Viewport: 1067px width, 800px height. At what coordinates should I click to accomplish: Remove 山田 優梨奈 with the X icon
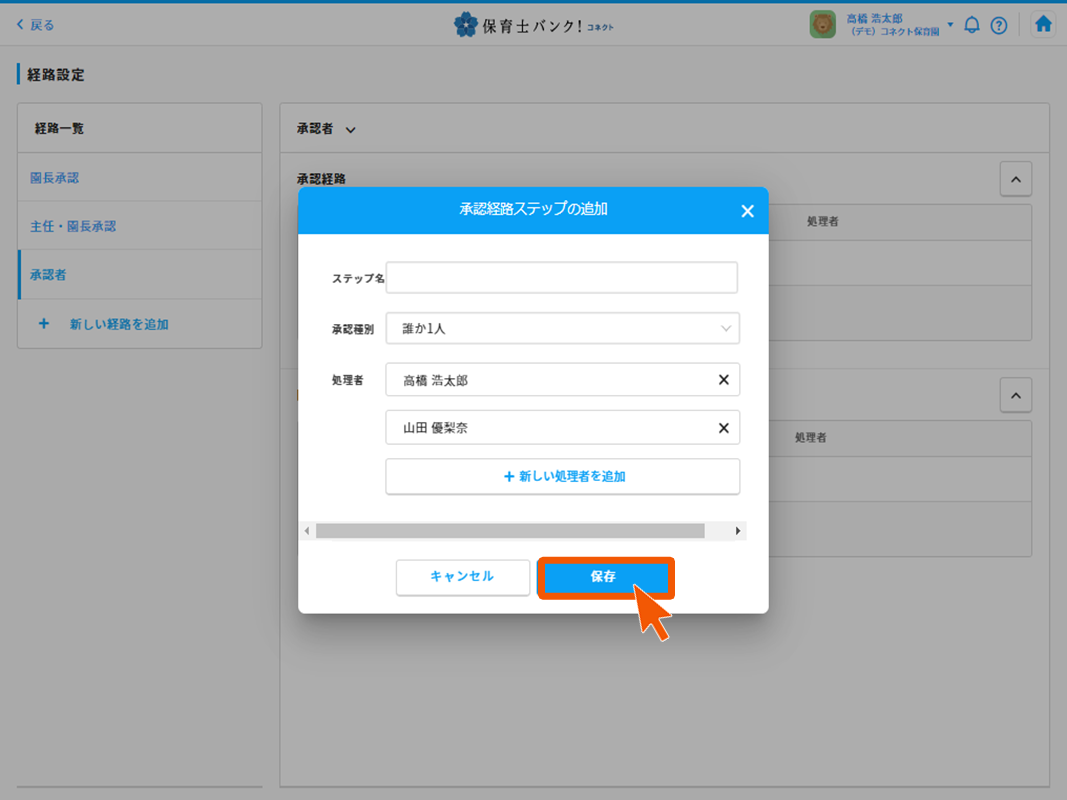point(723,428)
